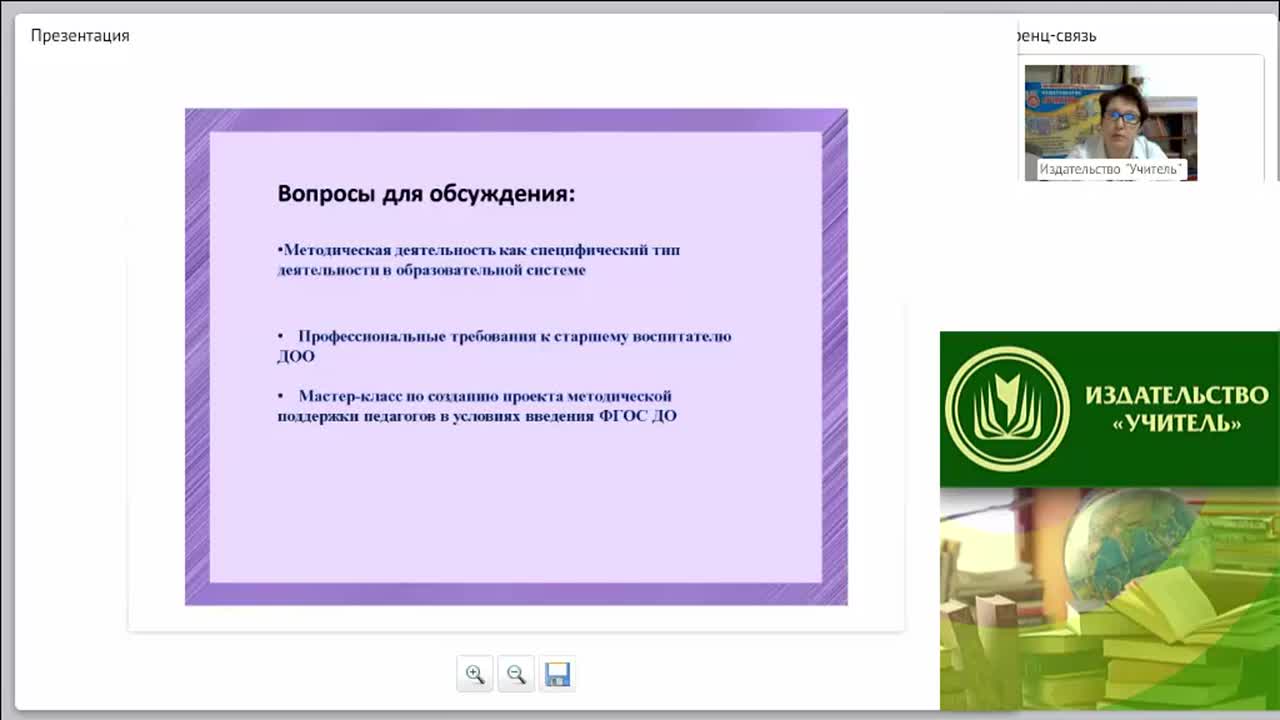1280x720 pixels.
Task: Select the Презентация panel title
Action: click(80, 35)
